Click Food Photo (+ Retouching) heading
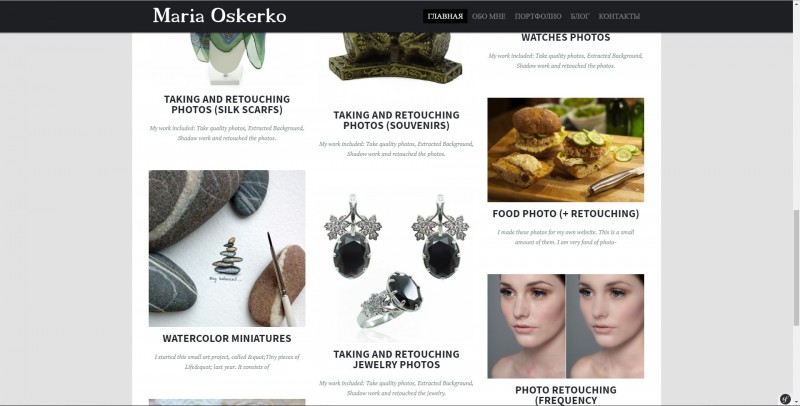Screen dimensions: 800x406 (x=565, y=214)
